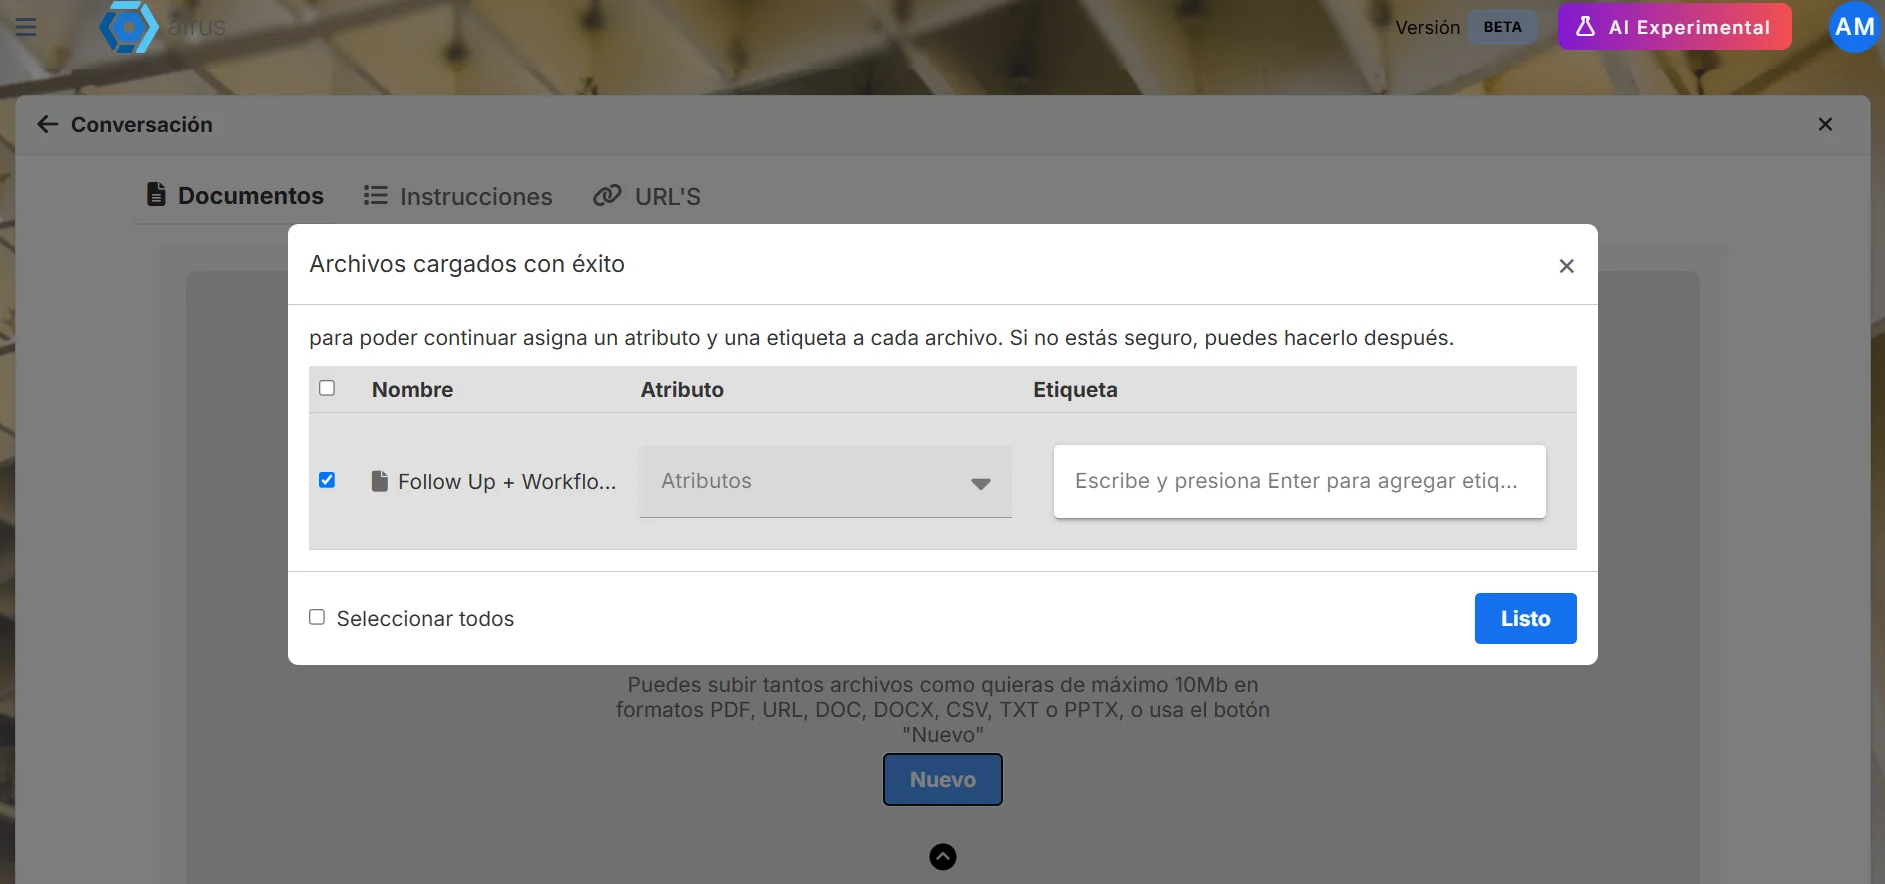This screenshot has width=1885, height=884.
Task: Click the airus hexagon logo
Action: (129, 27)
